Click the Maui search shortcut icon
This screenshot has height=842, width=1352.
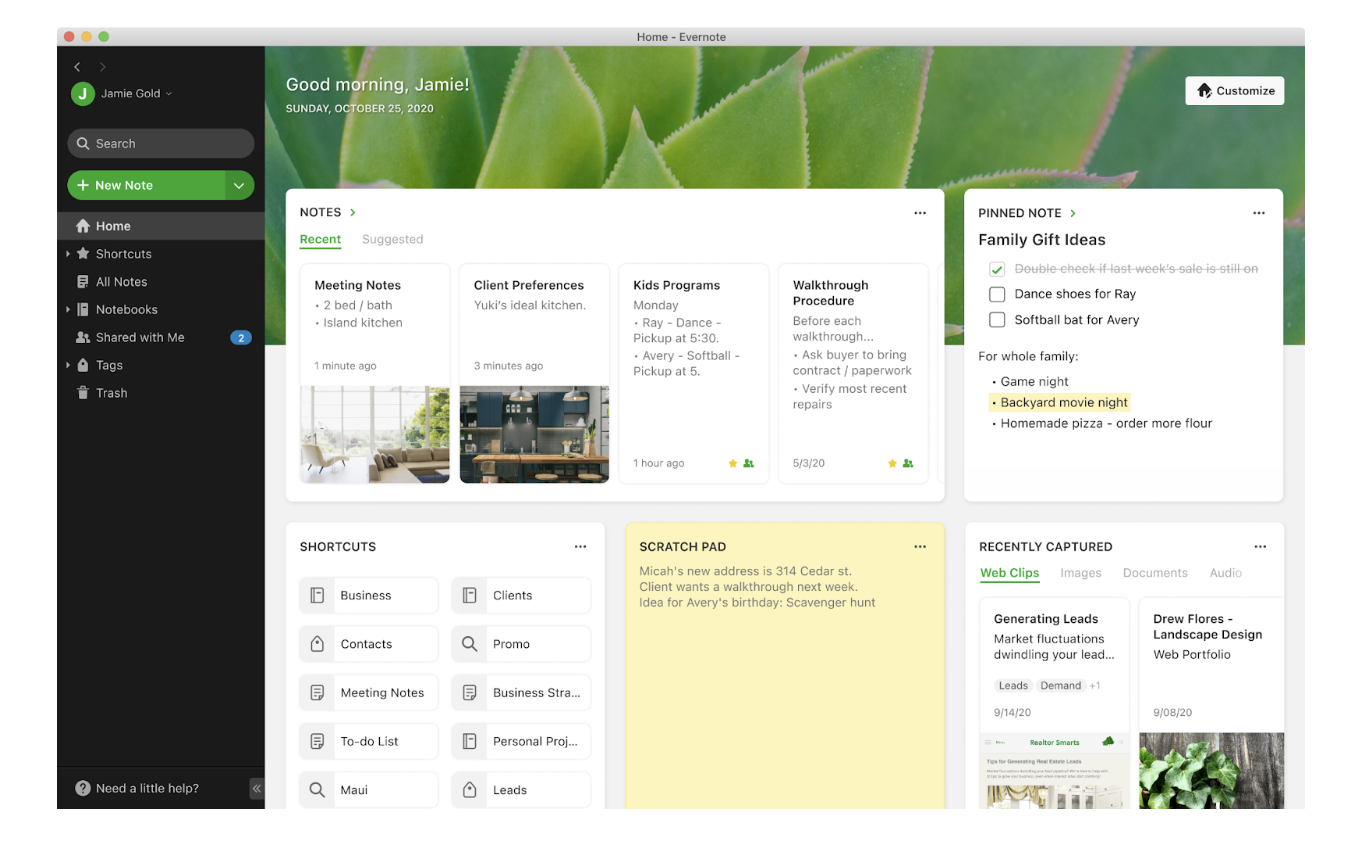[317, 790]
